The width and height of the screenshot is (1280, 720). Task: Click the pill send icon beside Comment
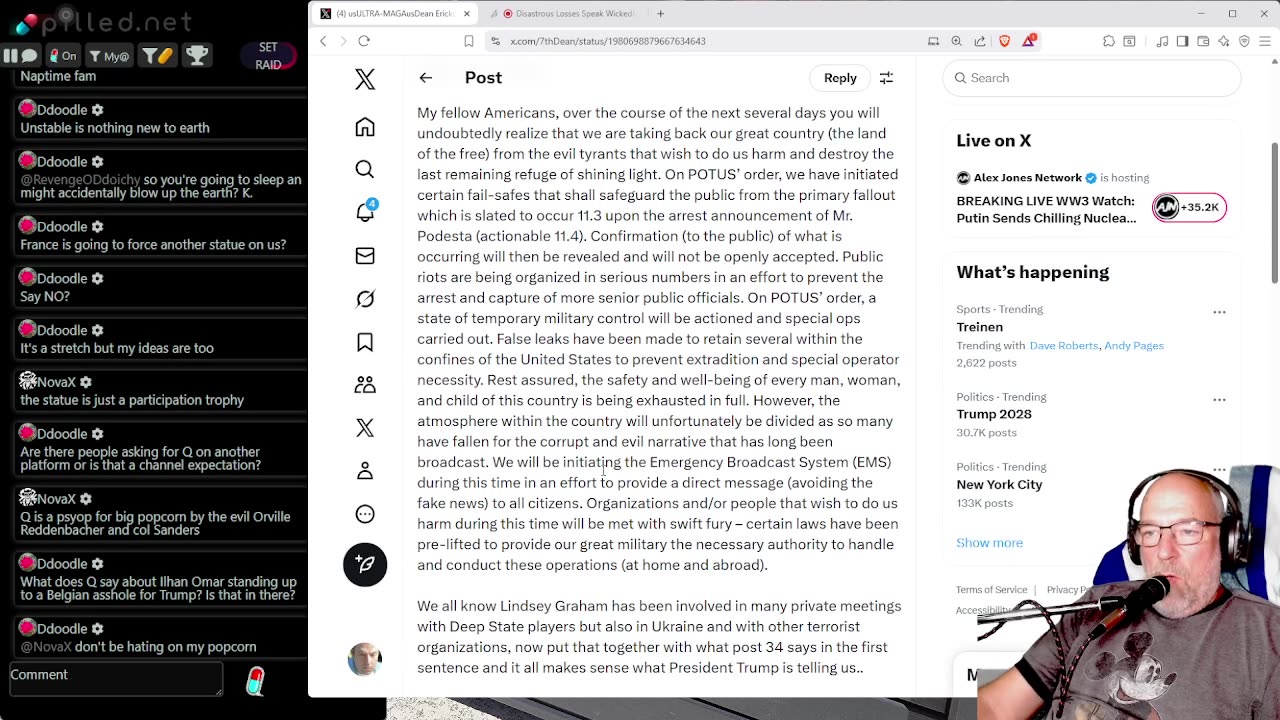[x=255, y=682]
